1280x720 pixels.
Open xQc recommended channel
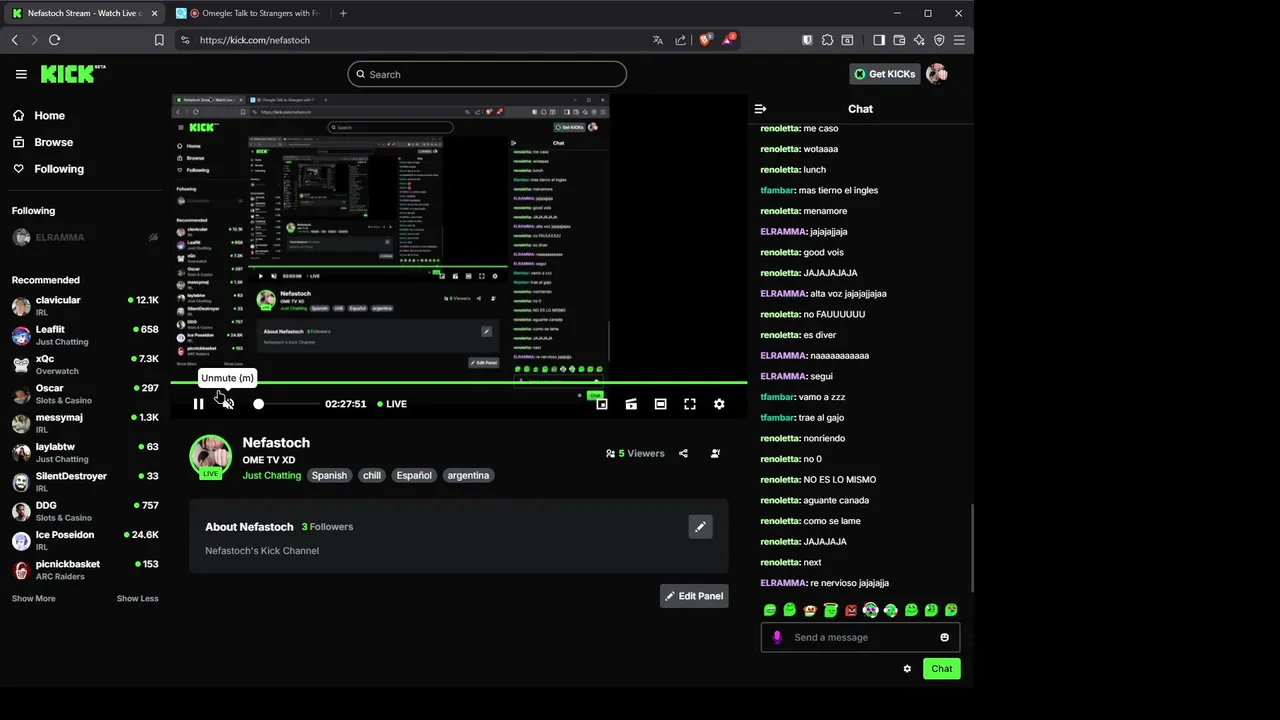(x=85, y=365)
